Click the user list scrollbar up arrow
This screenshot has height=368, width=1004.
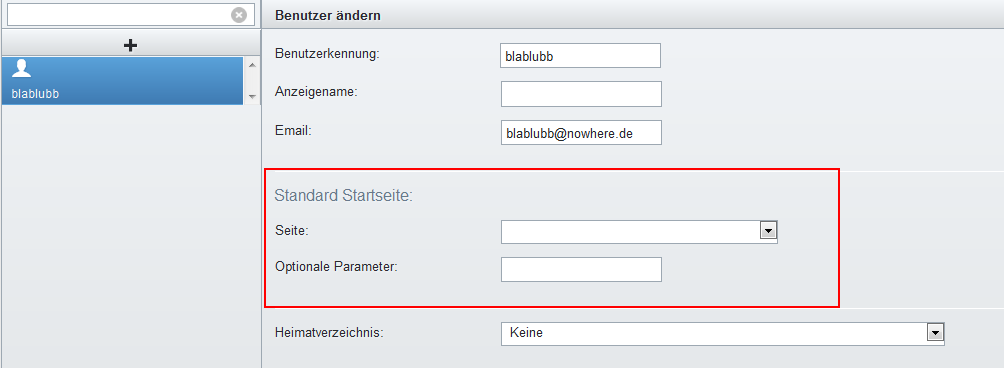[x=251, y=65]
